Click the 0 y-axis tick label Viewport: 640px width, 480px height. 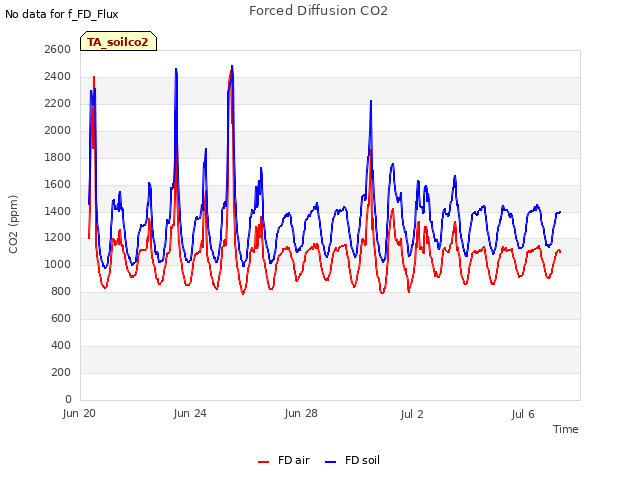pos(68,399)
